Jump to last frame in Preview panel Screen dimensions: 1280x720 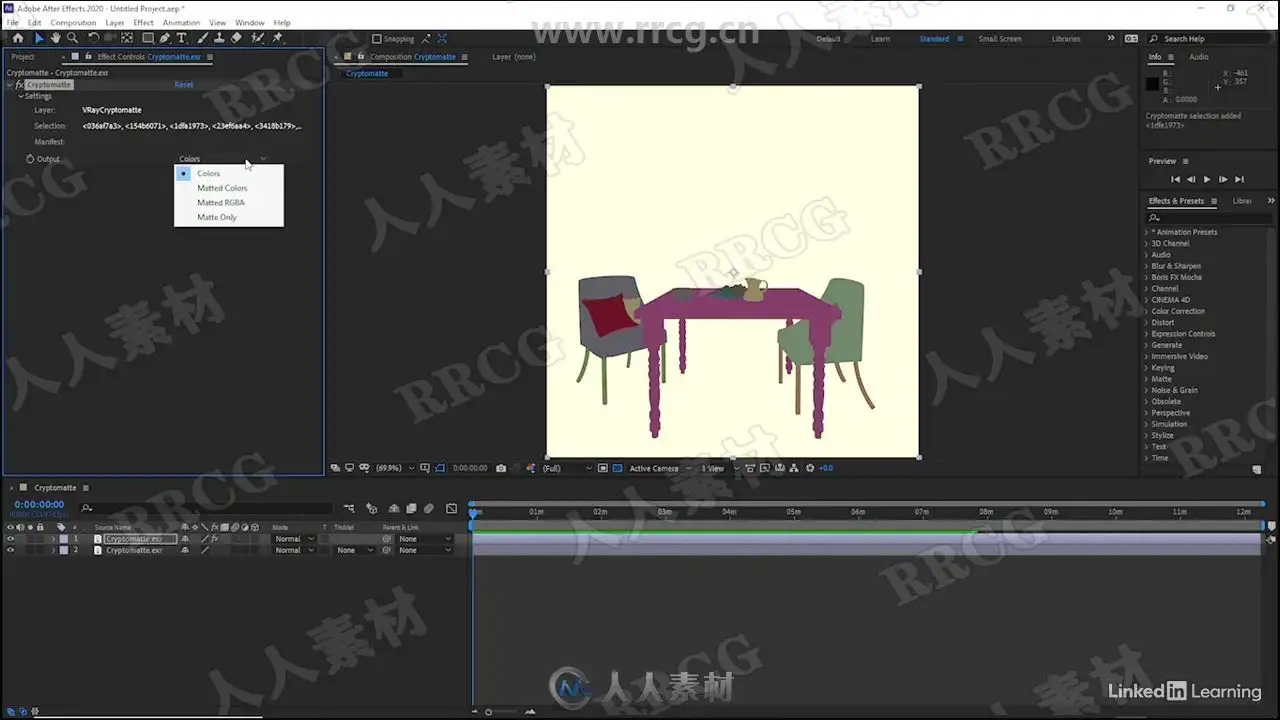[x=1239, y=179]
